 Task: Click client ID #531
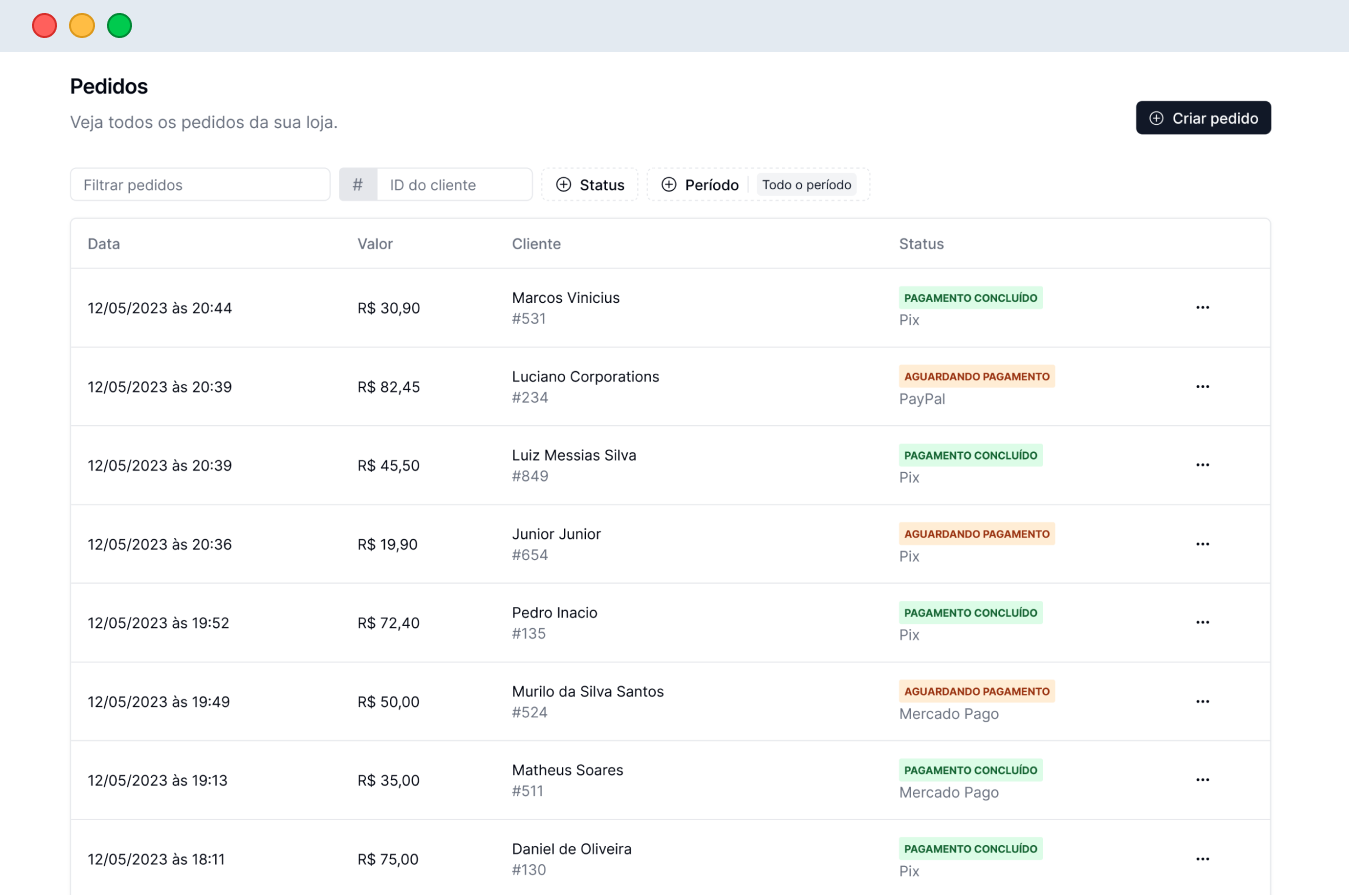[529, 319]
